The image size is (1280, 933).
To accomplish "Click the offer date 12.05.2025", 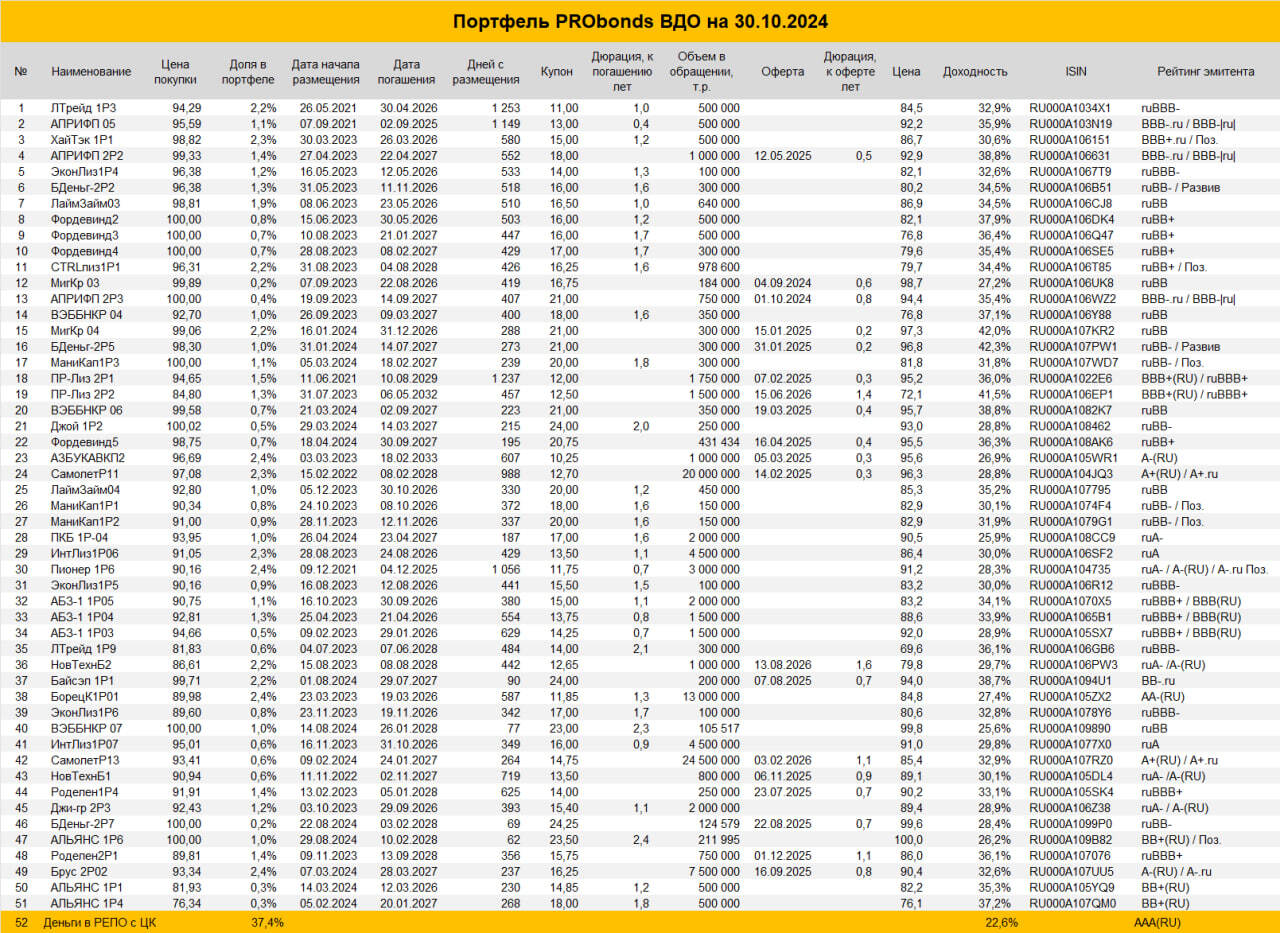I will [782, 155].
